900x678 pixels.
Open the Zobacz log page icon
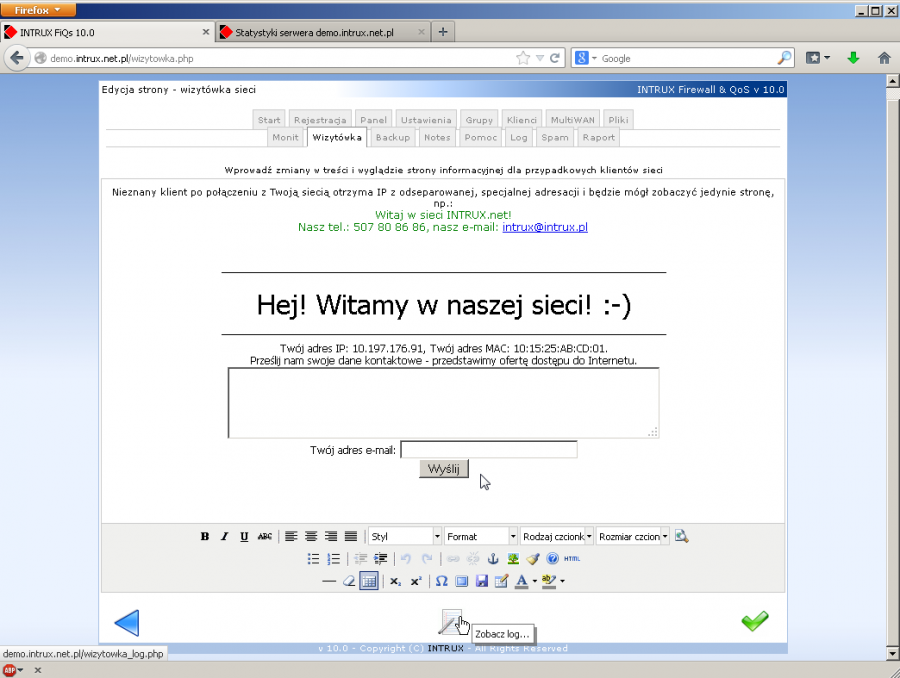pyautogui.click(x=451, y=622)
